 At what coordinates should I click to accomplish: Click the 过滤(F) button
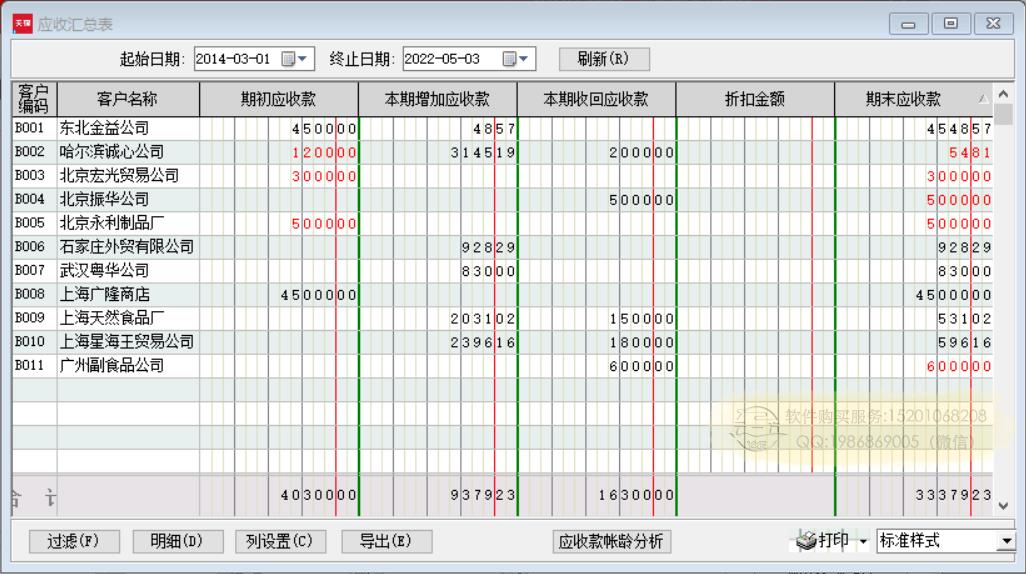tap(73, 541)
